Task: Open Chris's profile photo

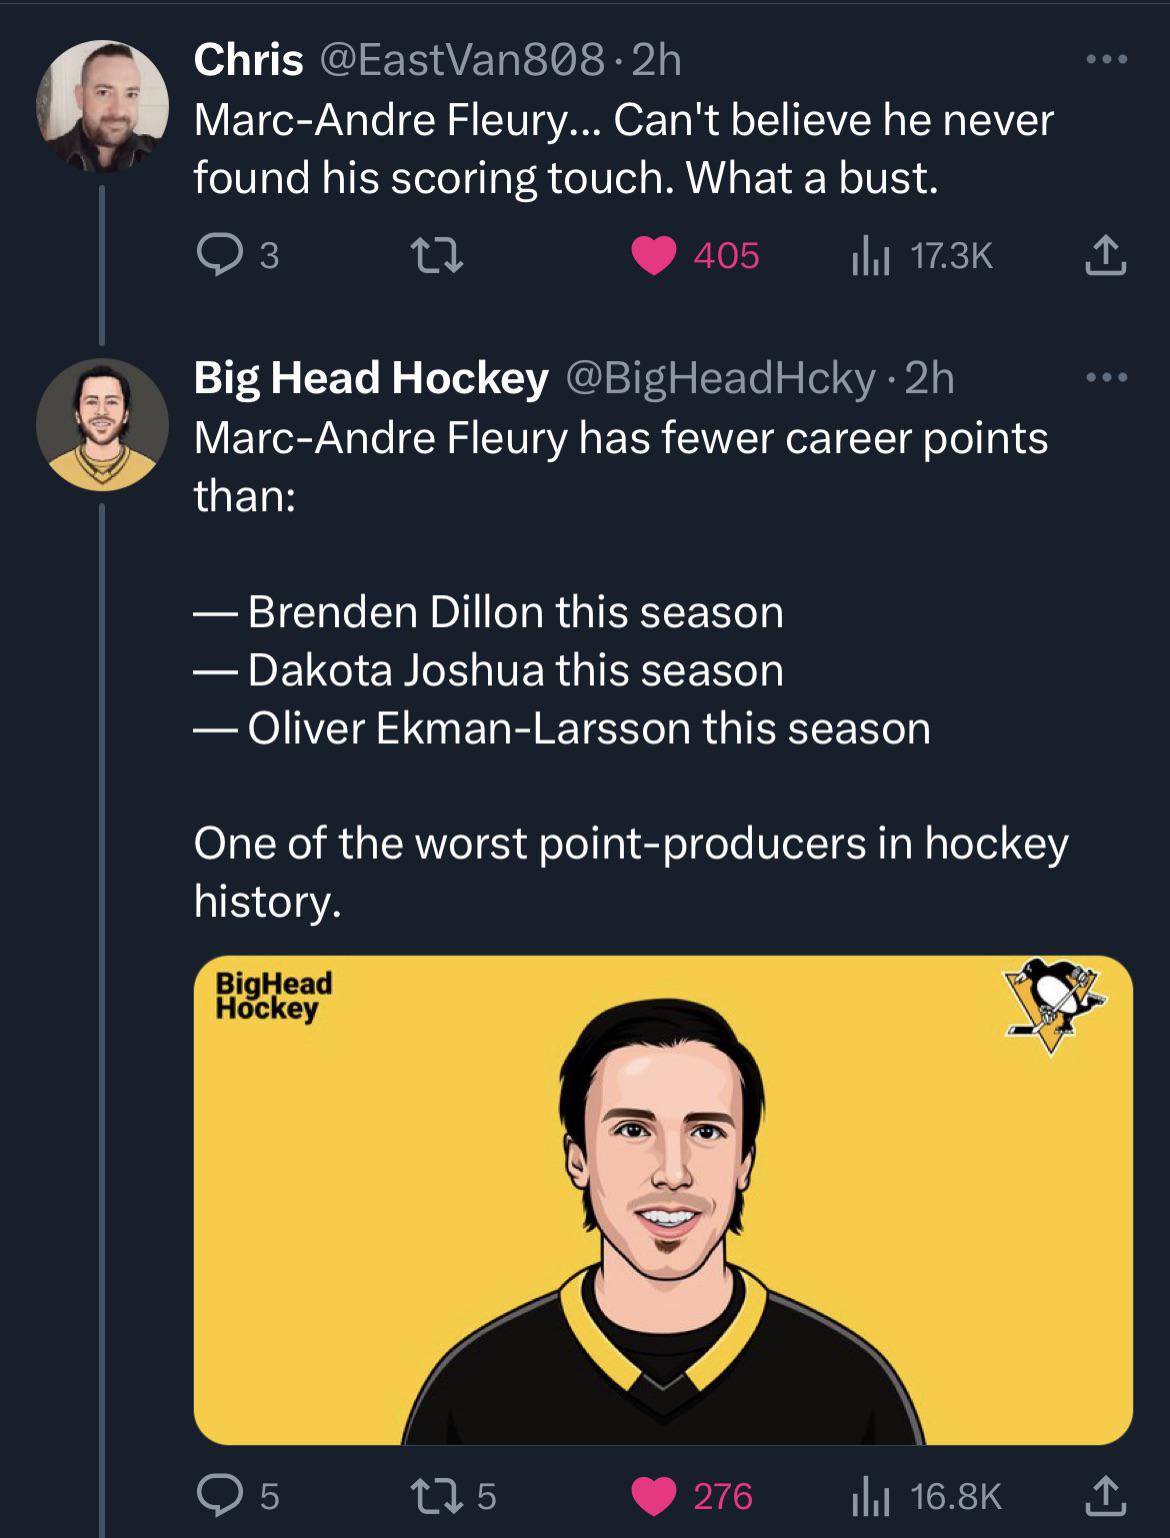Action: (x=102, y=106)
